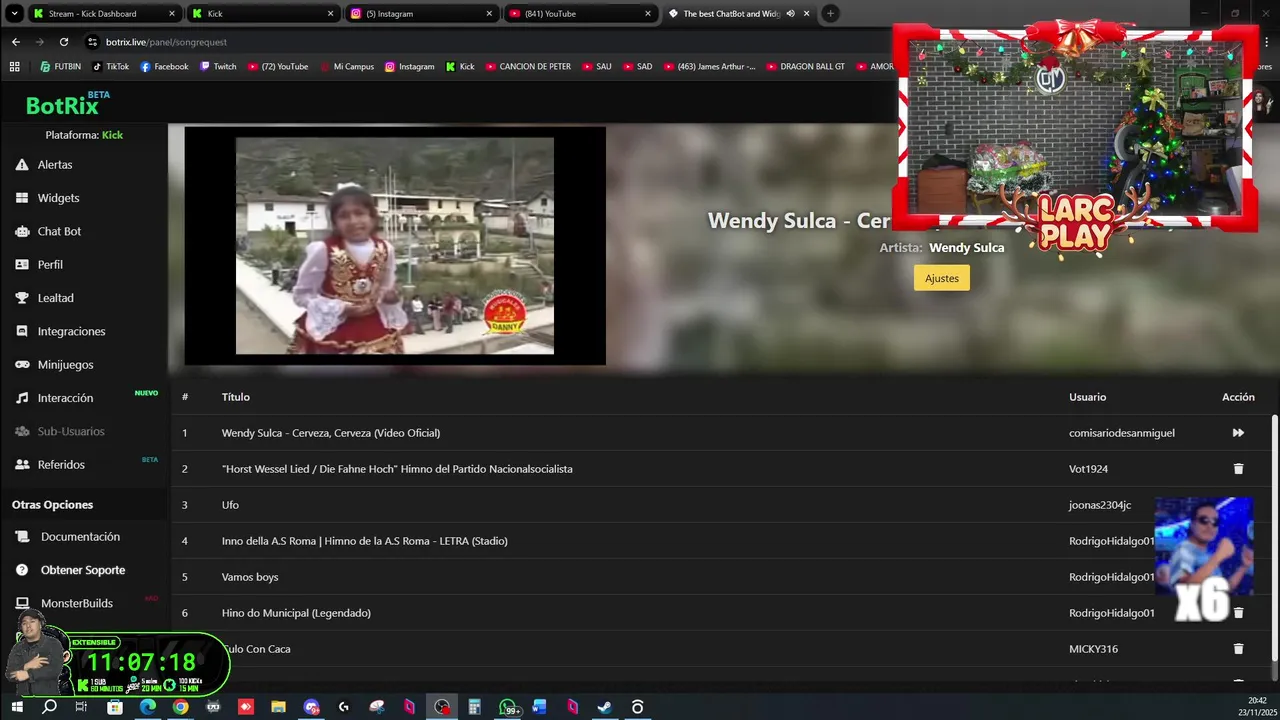Click the Título column header
Screen dimensions: 1280x720
point(236,397)
